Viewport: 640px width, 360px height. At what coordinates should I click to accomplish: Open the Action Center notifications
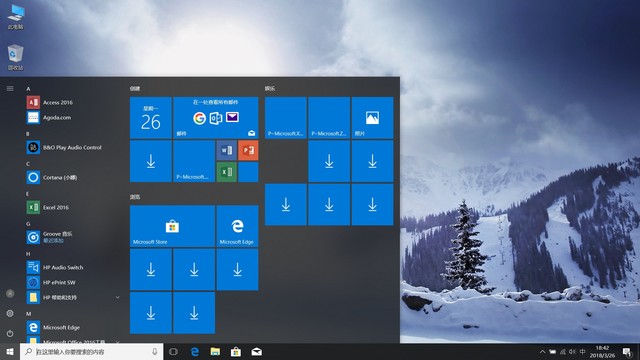pos(627,351)
